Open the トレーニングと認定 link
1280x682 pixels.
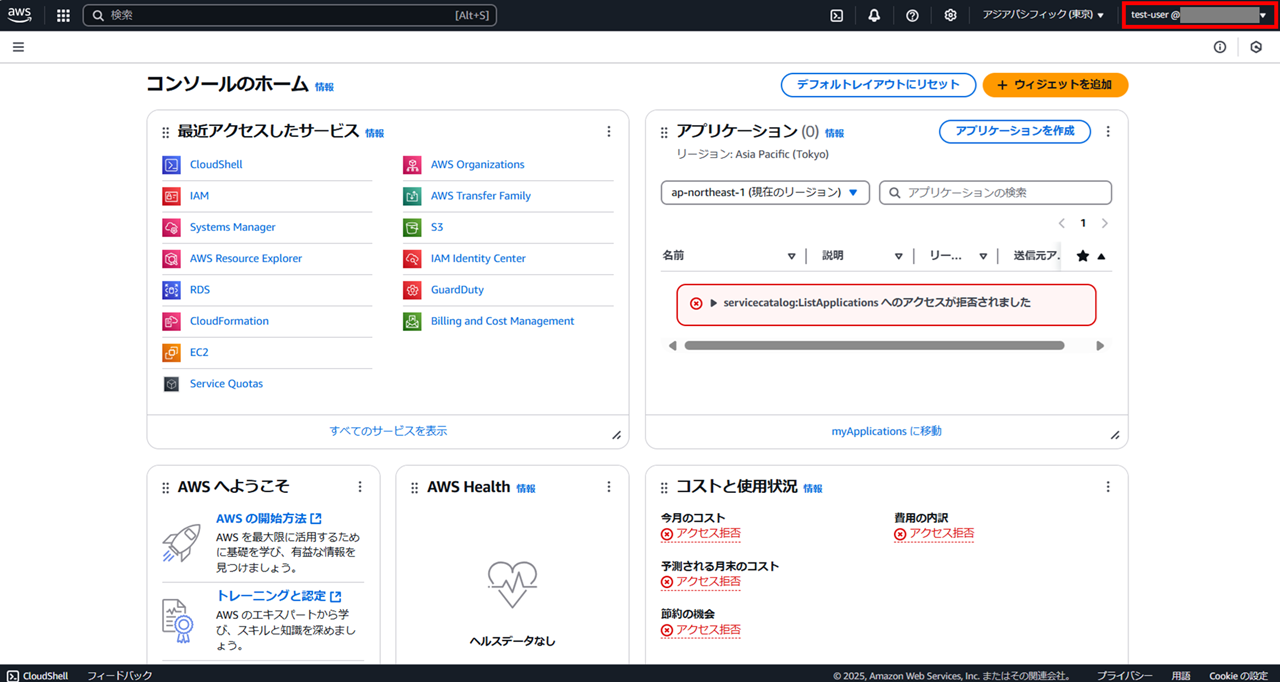(279, 596)
